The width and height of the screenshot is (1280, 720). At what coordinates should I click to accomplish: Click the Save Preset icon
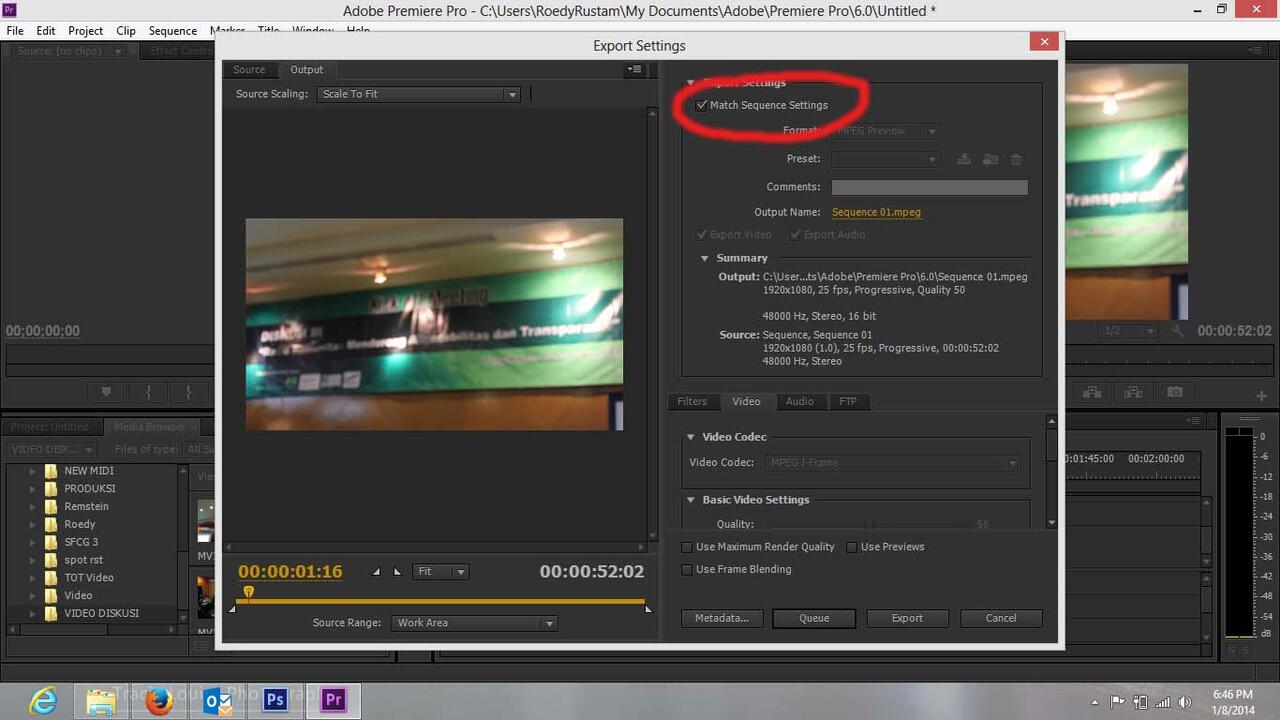click(x=964, y=159)
